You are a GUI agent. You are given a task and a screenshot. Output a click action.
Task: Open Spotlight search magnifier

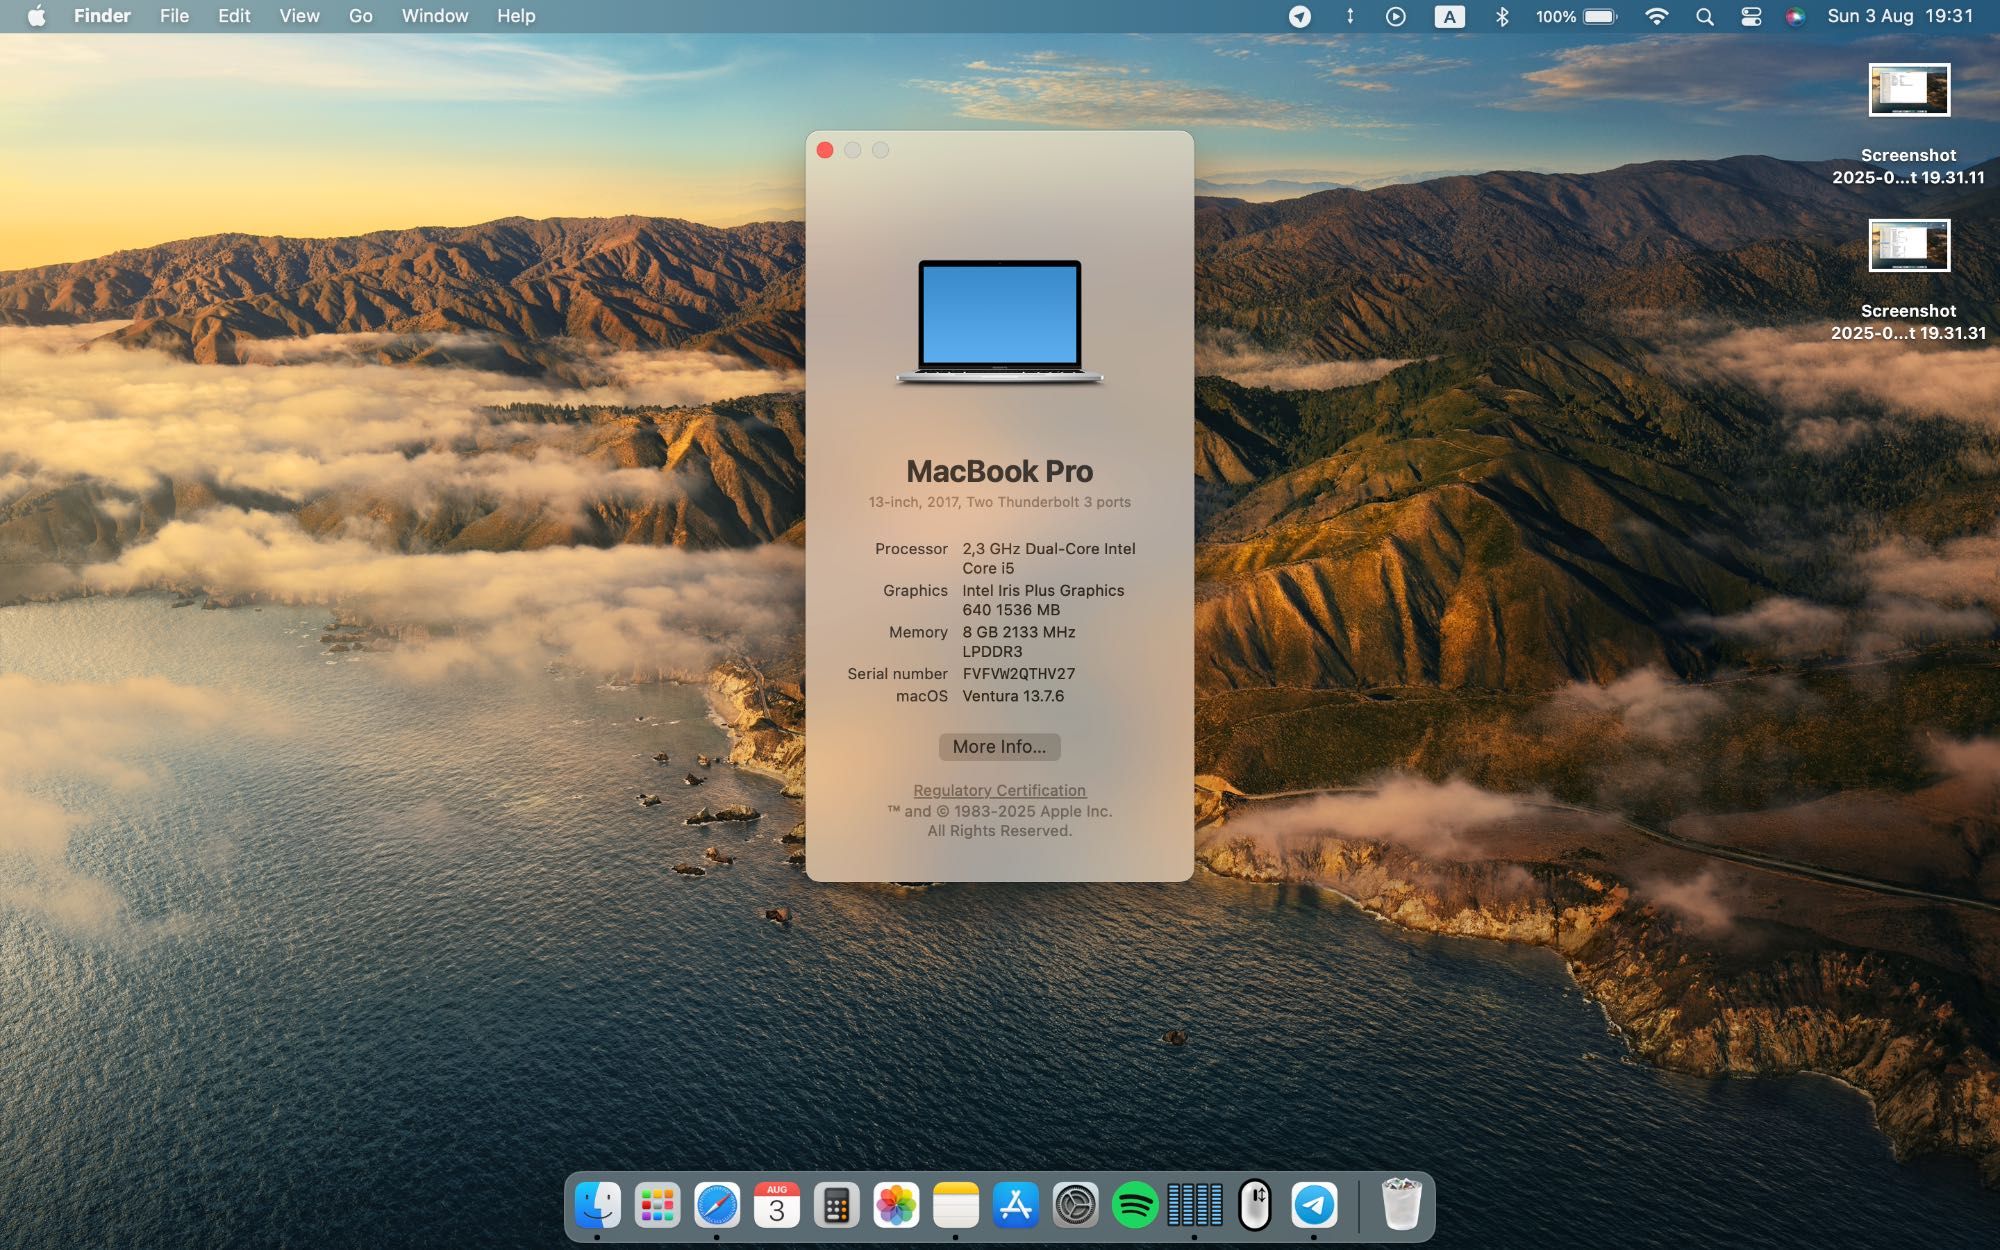pos(1704,16)
